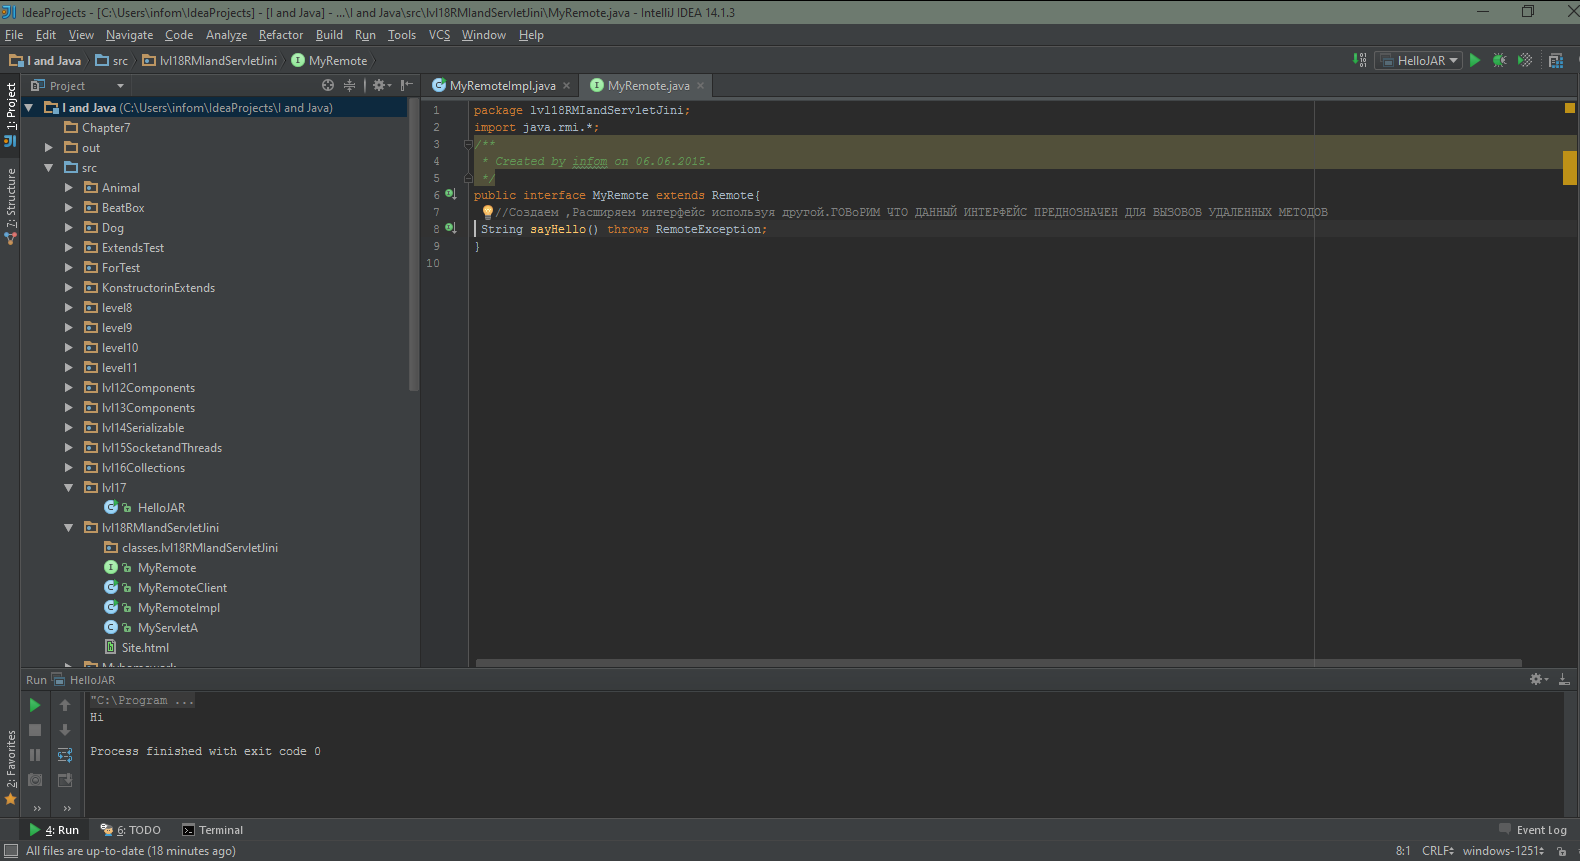Toggle tool window buttons in status bar
Image resolution: width=1580 pixels, height=861 pixels.
11,851
